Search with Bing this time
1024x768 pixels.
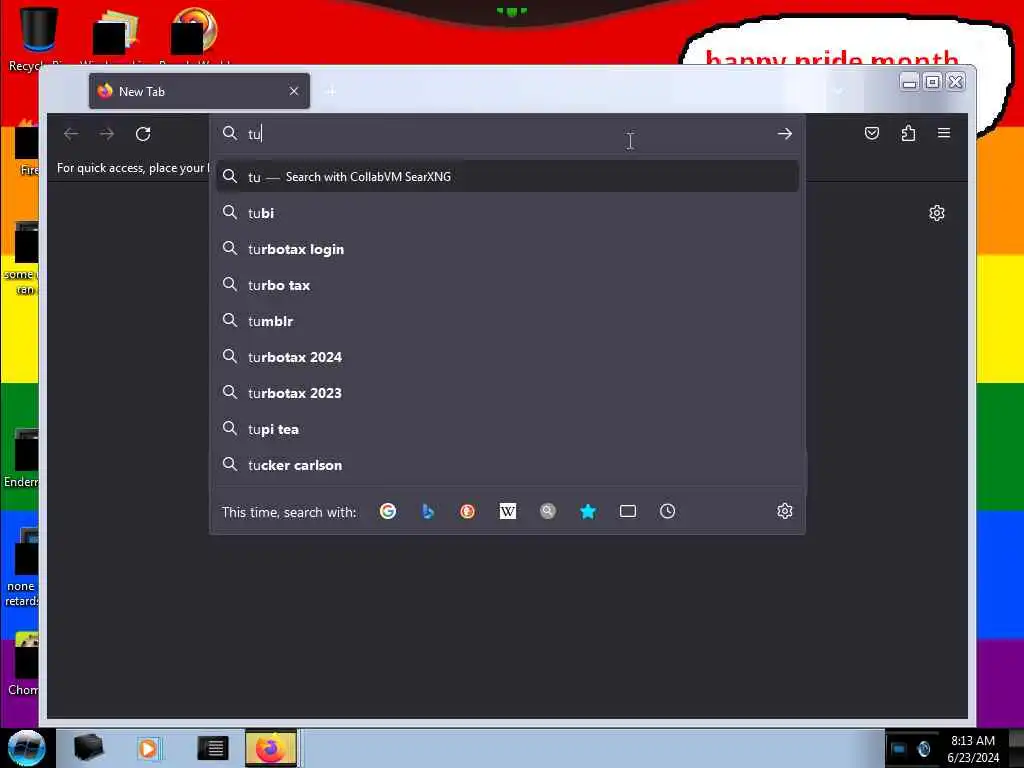pos(428,511)
